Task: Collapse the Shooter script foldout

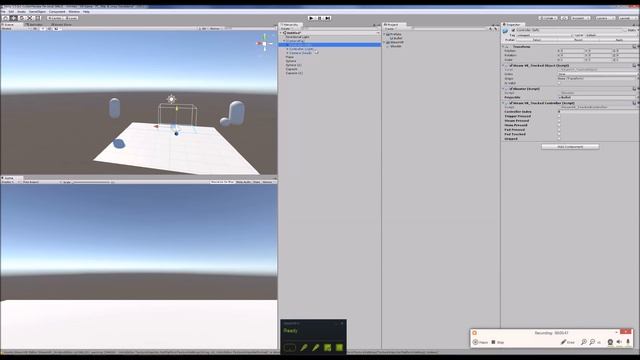Action: (504, 89)
